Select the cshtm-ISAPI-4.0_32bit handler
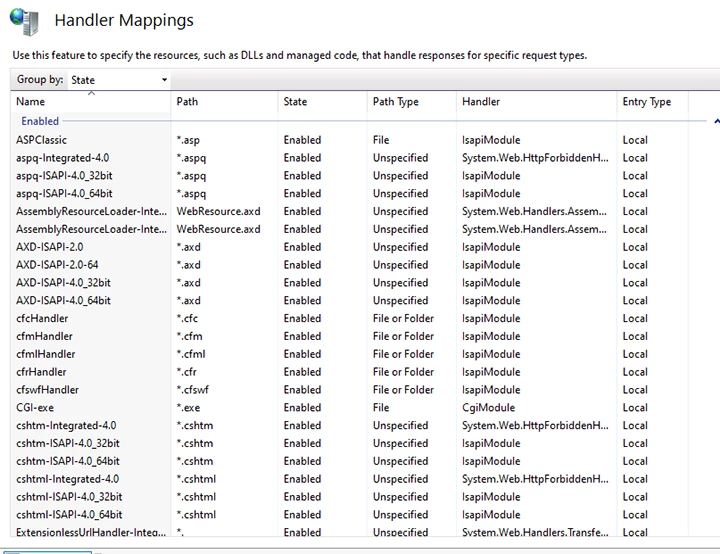720x554 pixels. pos(68,443)
